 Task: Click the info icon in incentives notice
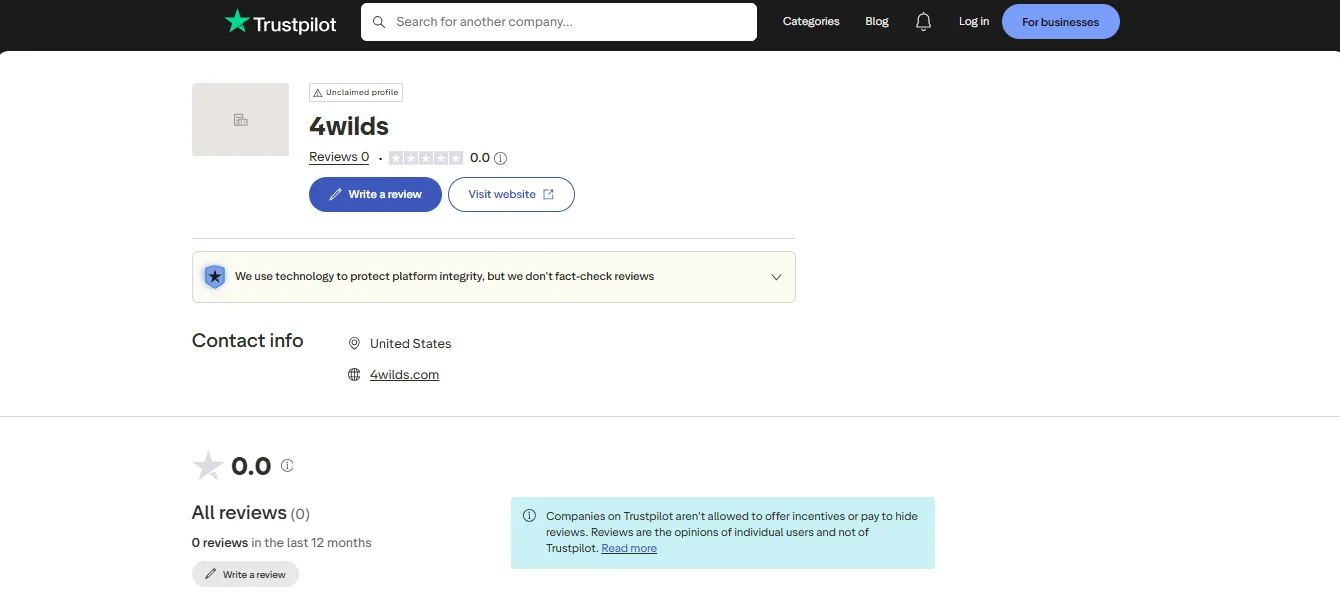(x=529, y=516)
